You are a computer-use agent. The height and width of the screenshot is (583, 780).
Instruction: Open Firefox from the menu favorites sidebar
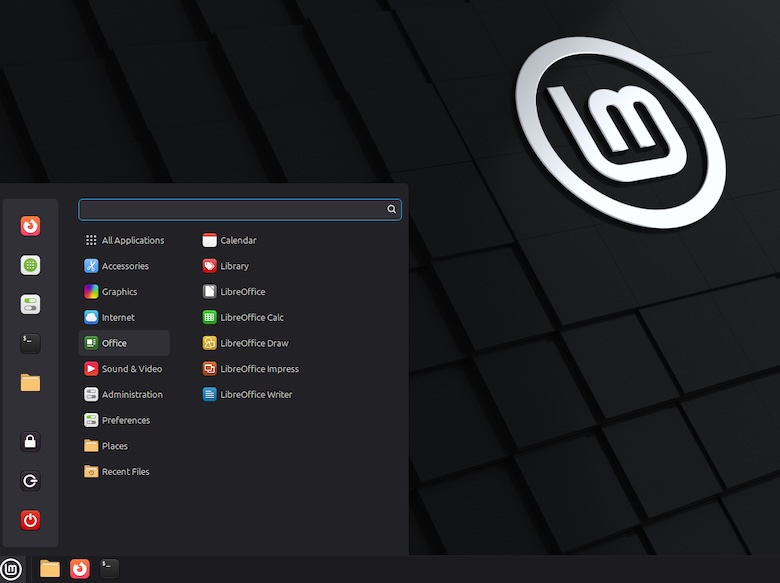pyautogui.click(x=30, y=226)
